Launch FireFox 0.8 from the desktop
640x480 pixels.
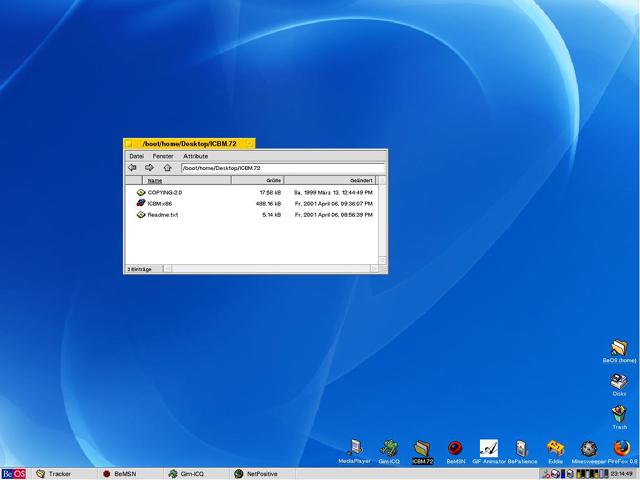(x=622, y=448)
